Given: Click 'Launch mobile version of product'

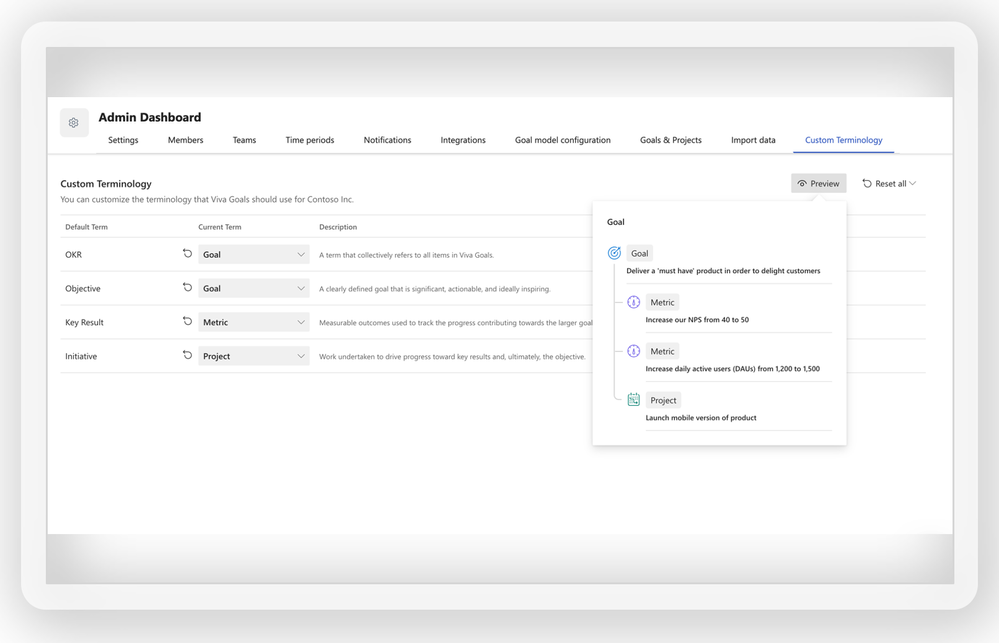Looking at the screenshot, I should click(x=701, y=418).
